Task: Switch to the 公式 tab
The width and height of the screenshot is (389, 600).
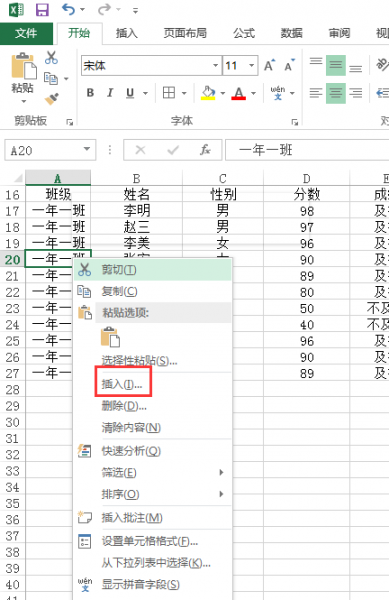Action: (x=244, y=34)
